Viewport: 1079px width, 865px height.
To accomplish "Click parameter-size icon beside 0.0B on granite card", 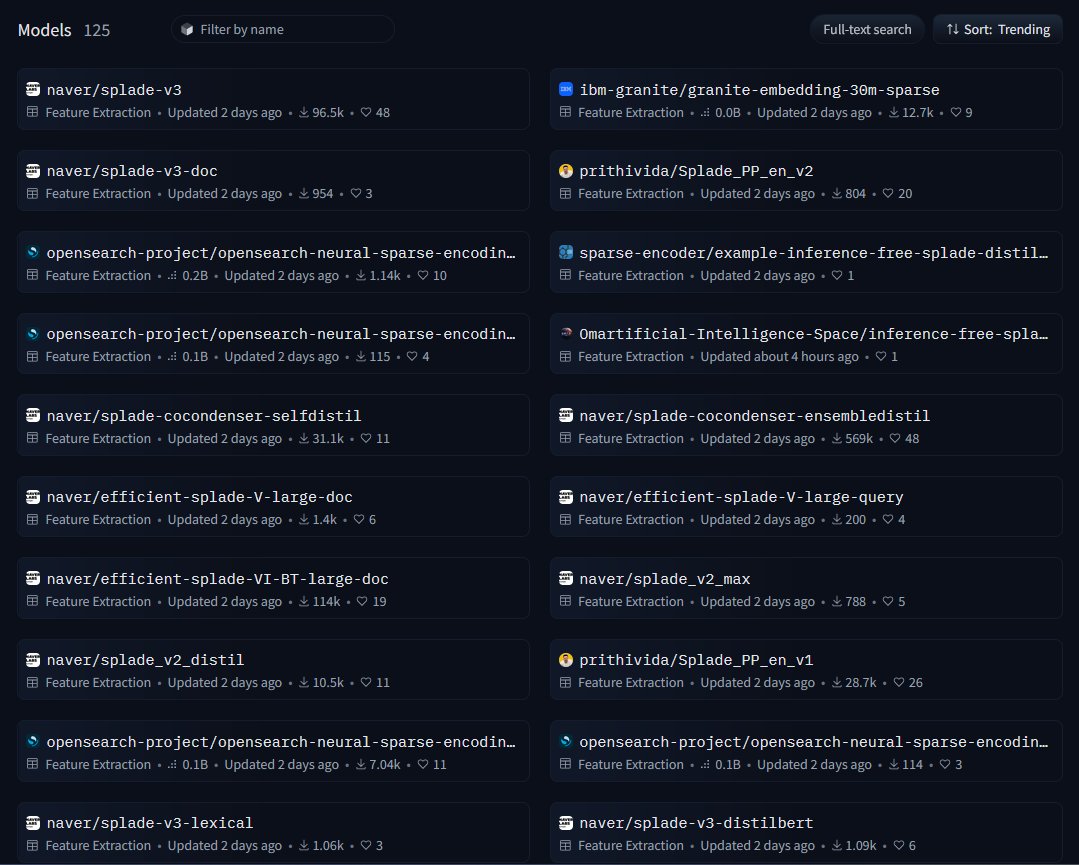I will (x=705, y=112).
